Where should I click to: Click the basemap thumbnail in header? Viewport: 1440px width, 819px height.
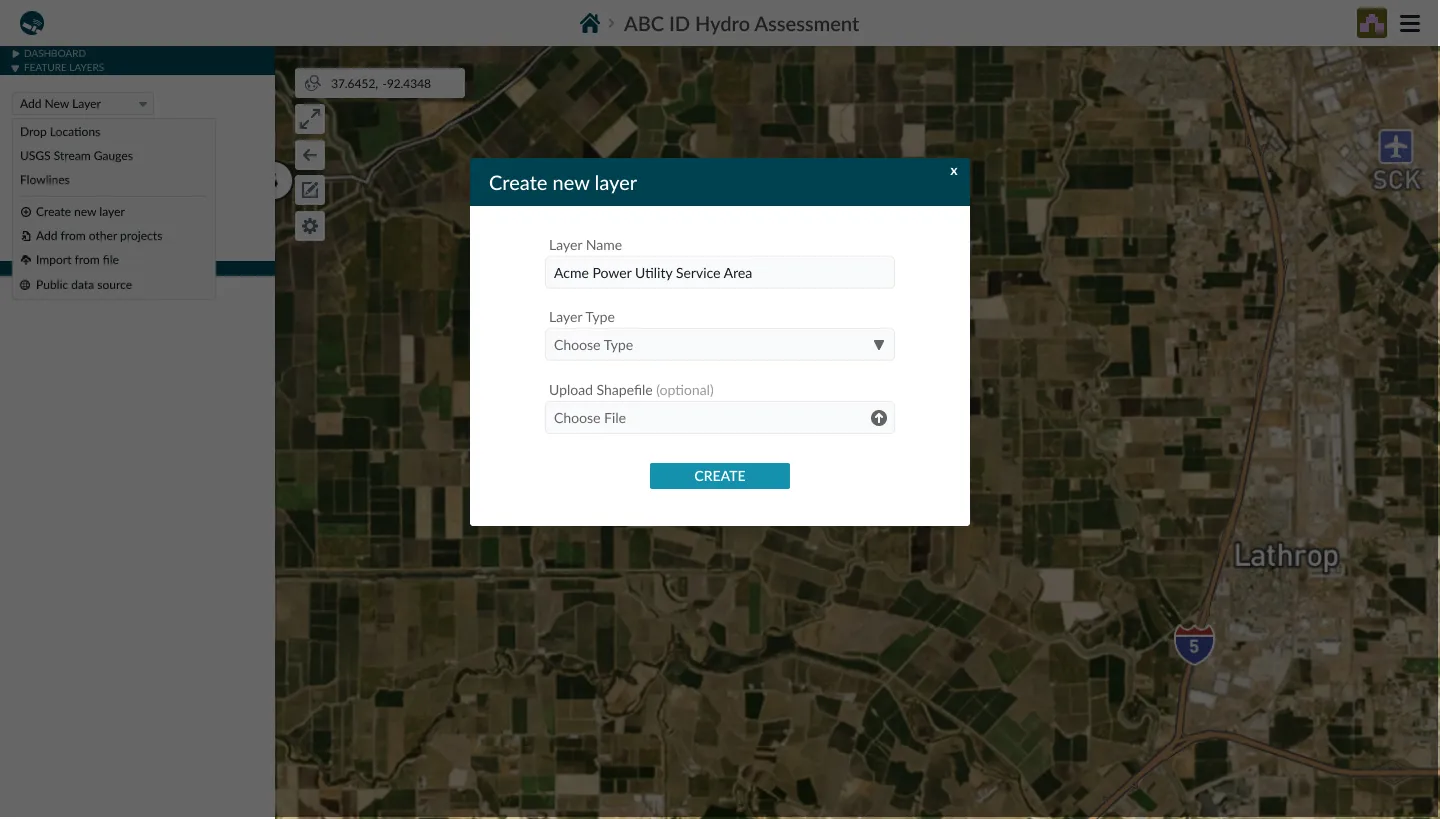[1371, 23]
